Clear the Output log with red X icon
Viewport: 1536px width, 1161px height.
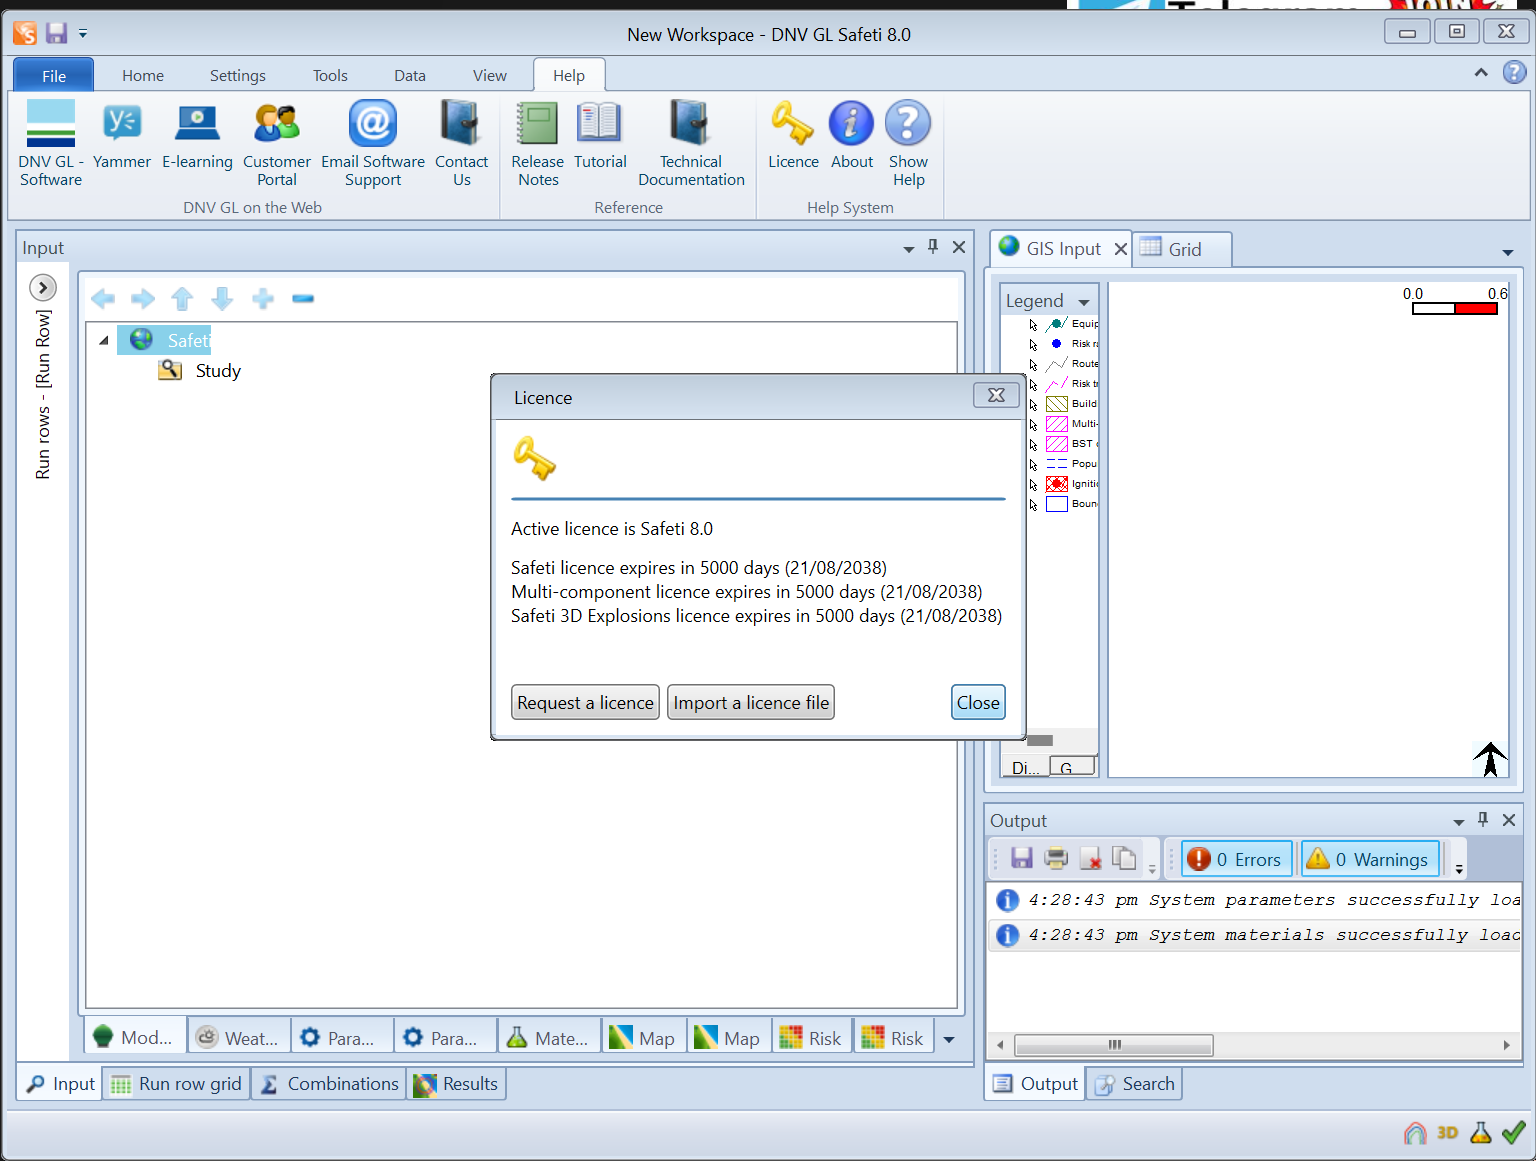1090,858
